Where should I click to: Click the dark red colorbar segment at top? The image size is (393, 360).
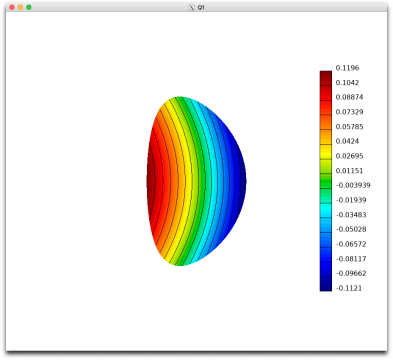pos(326,78)
